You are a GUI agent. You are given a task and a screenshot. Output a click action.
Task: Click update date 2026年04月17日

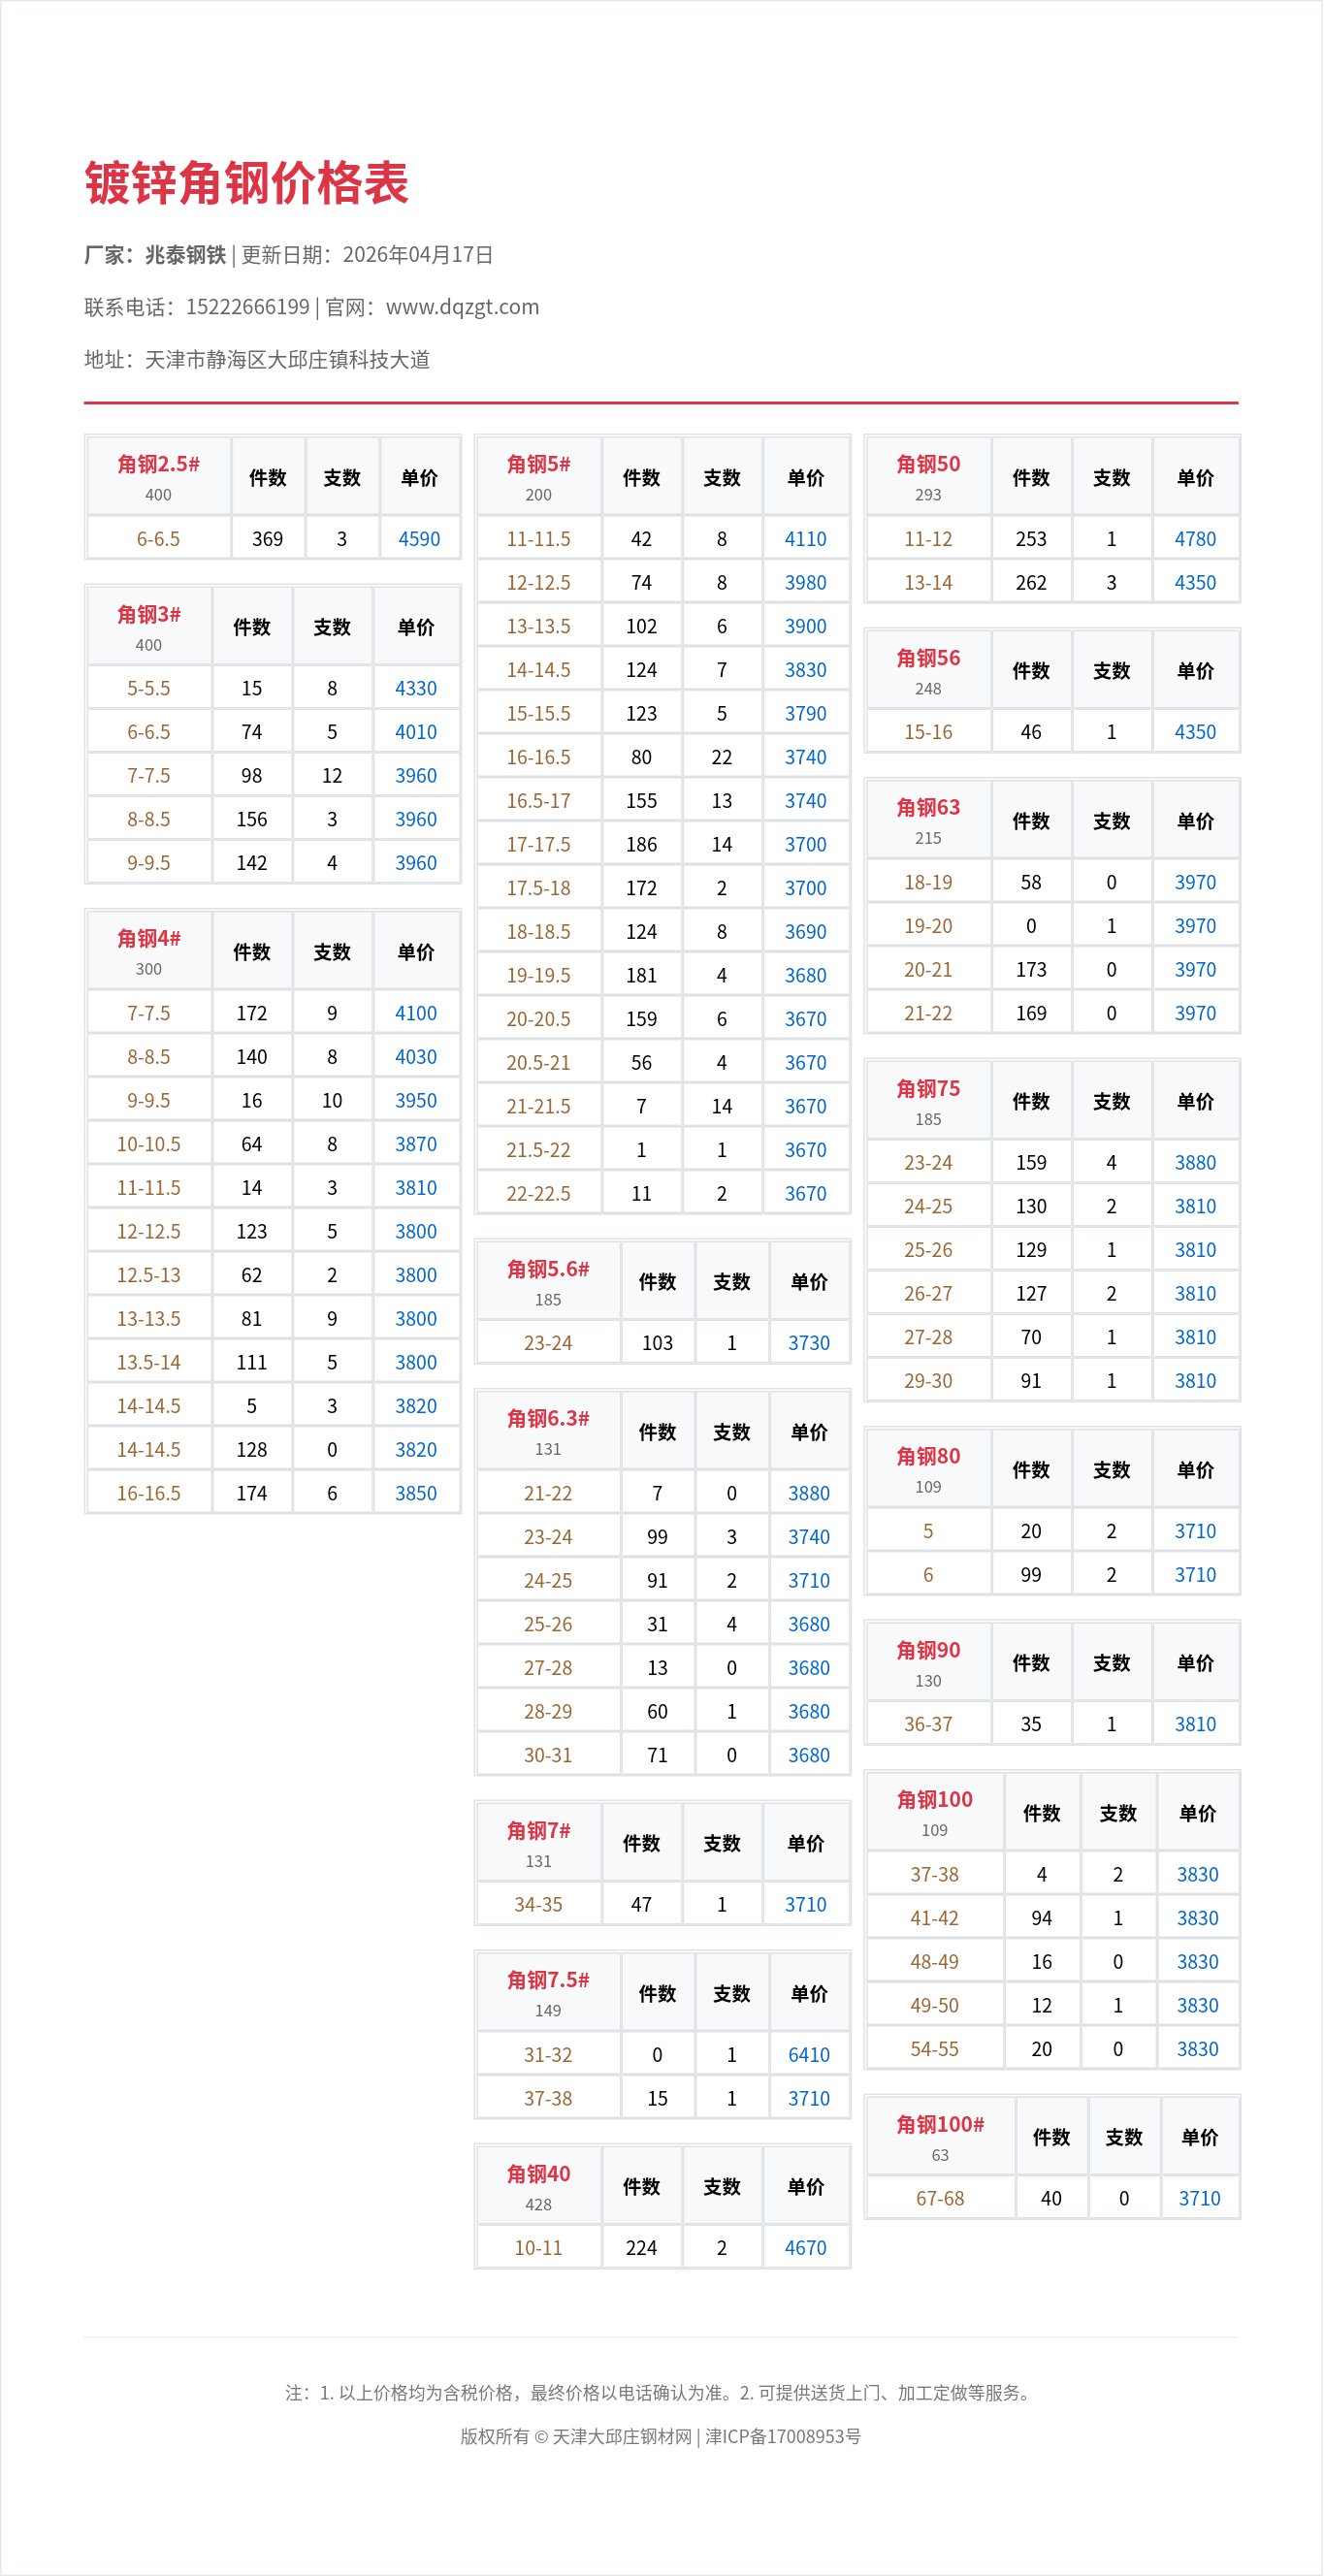[418, 255]
